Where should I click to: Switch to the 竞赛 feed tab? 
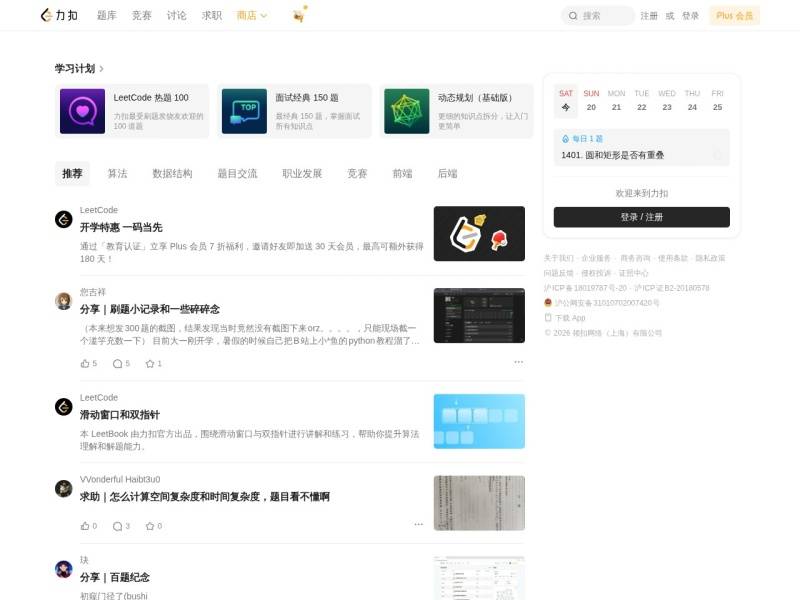click(357, 173)
